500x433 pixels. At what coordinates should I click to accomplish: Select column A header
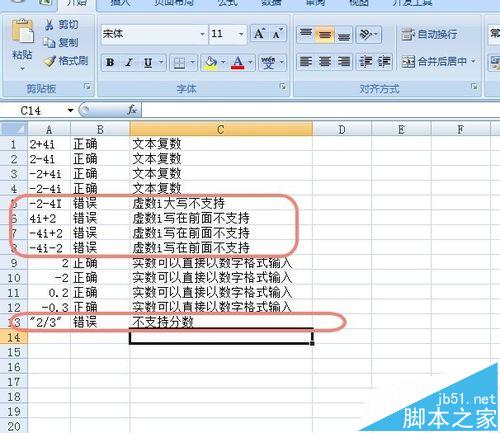(x=49, y=129)
